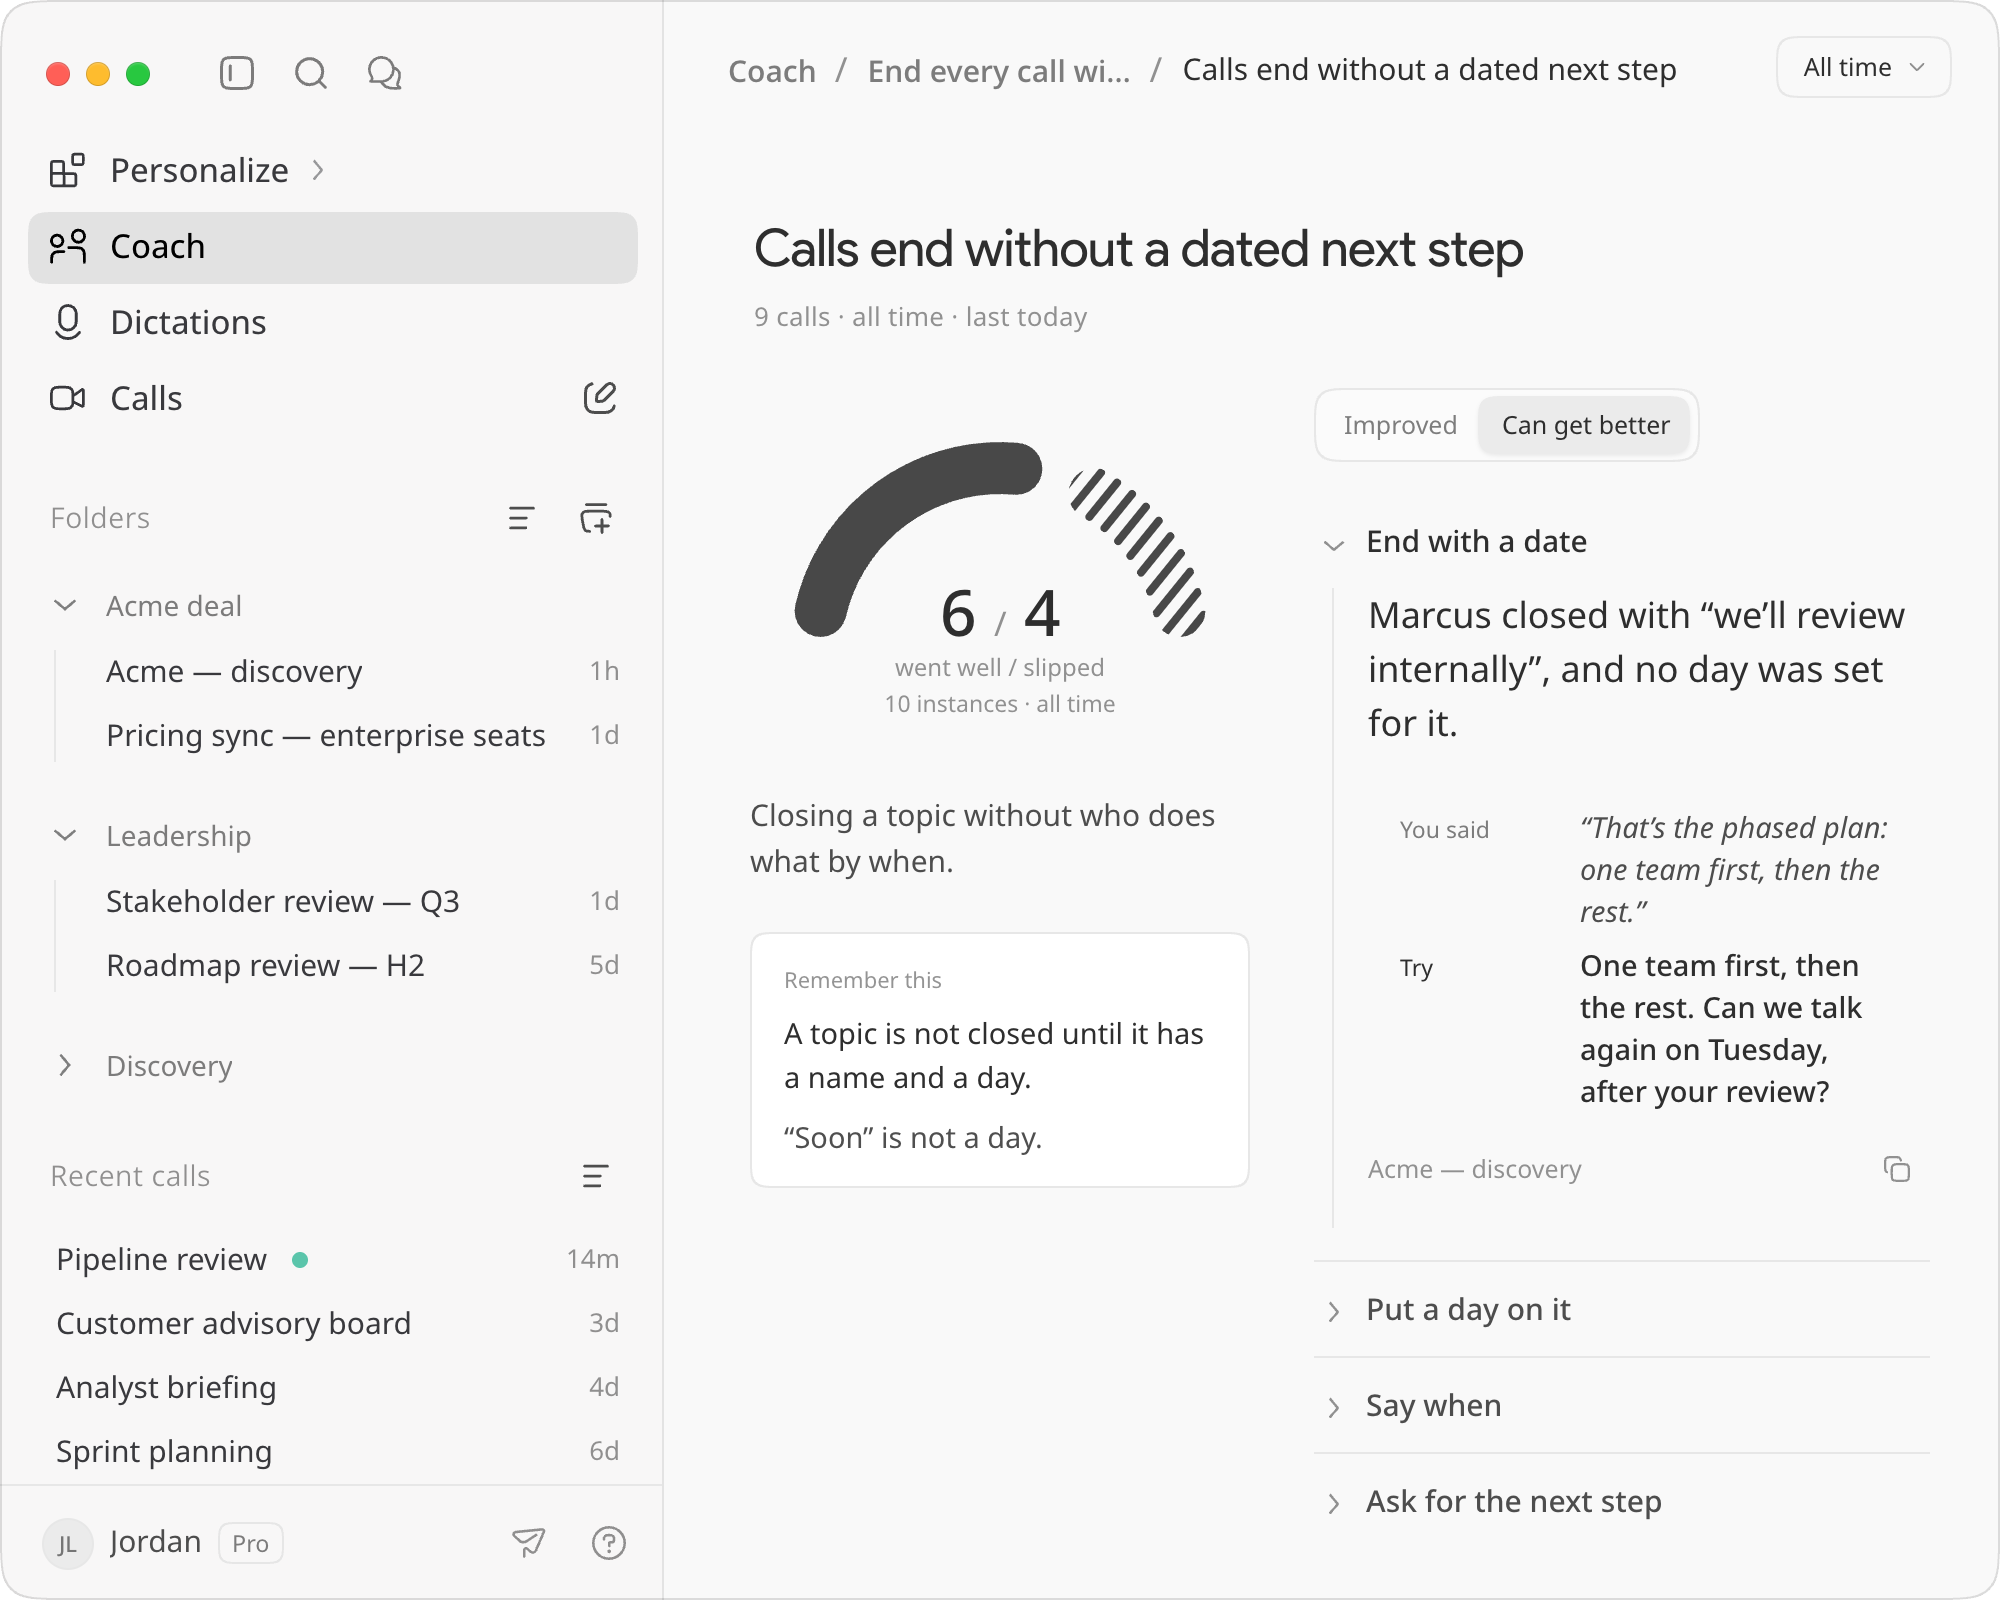Screen dimensions: 2000x1600
Task: Collapse the Leadership folder
Action: pyautogui.click(x=65, y=836)
